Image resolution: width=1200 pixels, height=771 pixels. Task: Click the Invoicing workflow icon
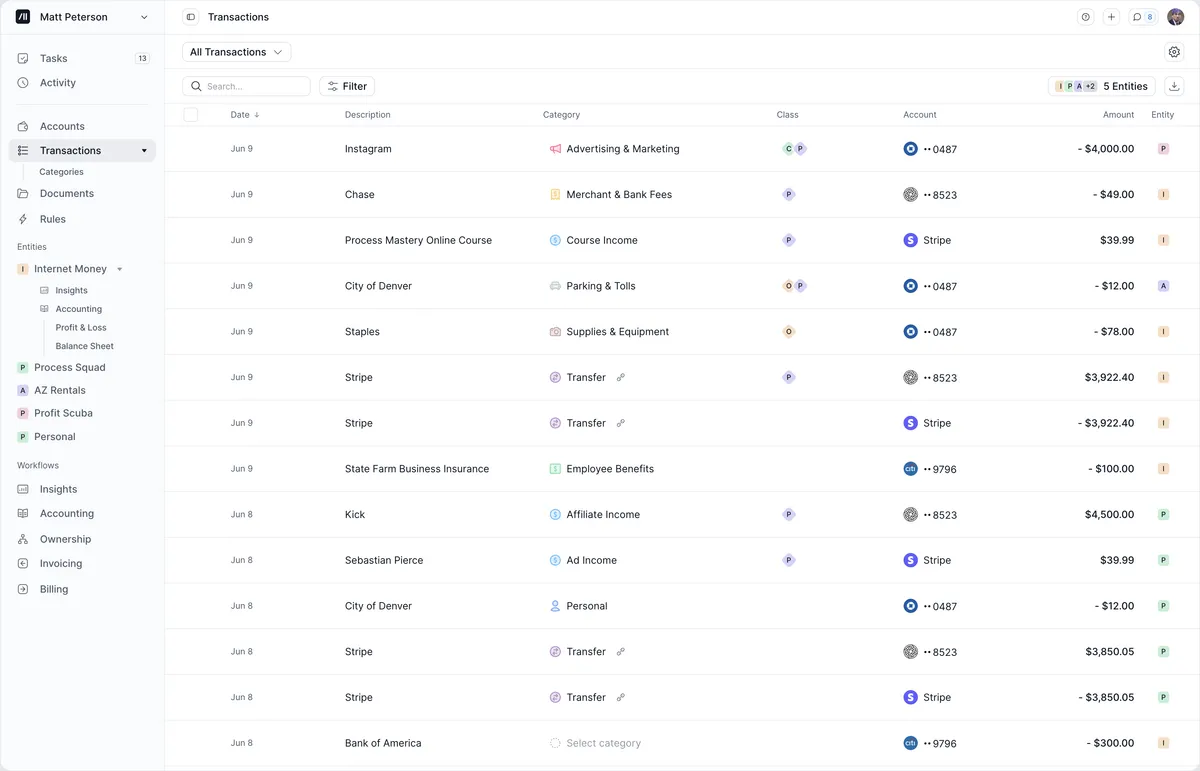coord(23,564)
